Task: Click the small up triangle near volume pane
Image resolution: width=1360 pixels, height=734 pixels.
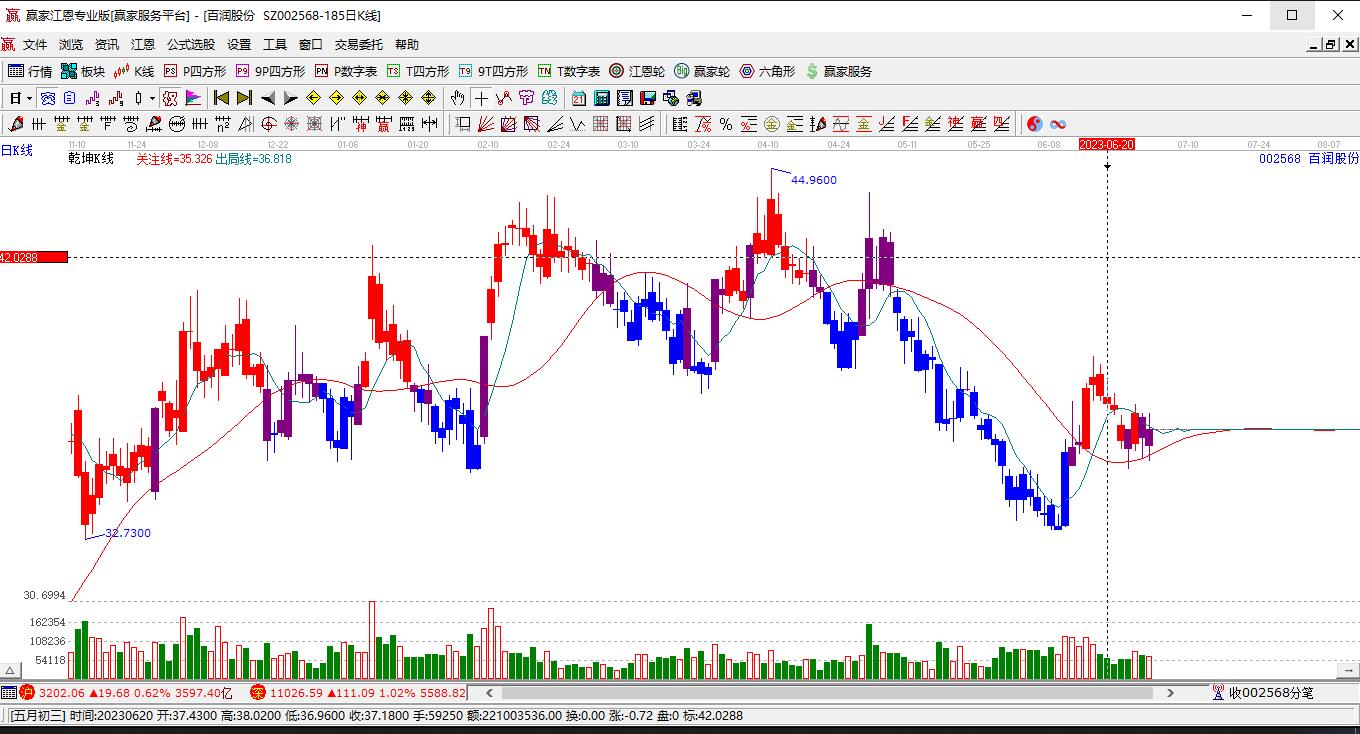Action: coord(11,671)
